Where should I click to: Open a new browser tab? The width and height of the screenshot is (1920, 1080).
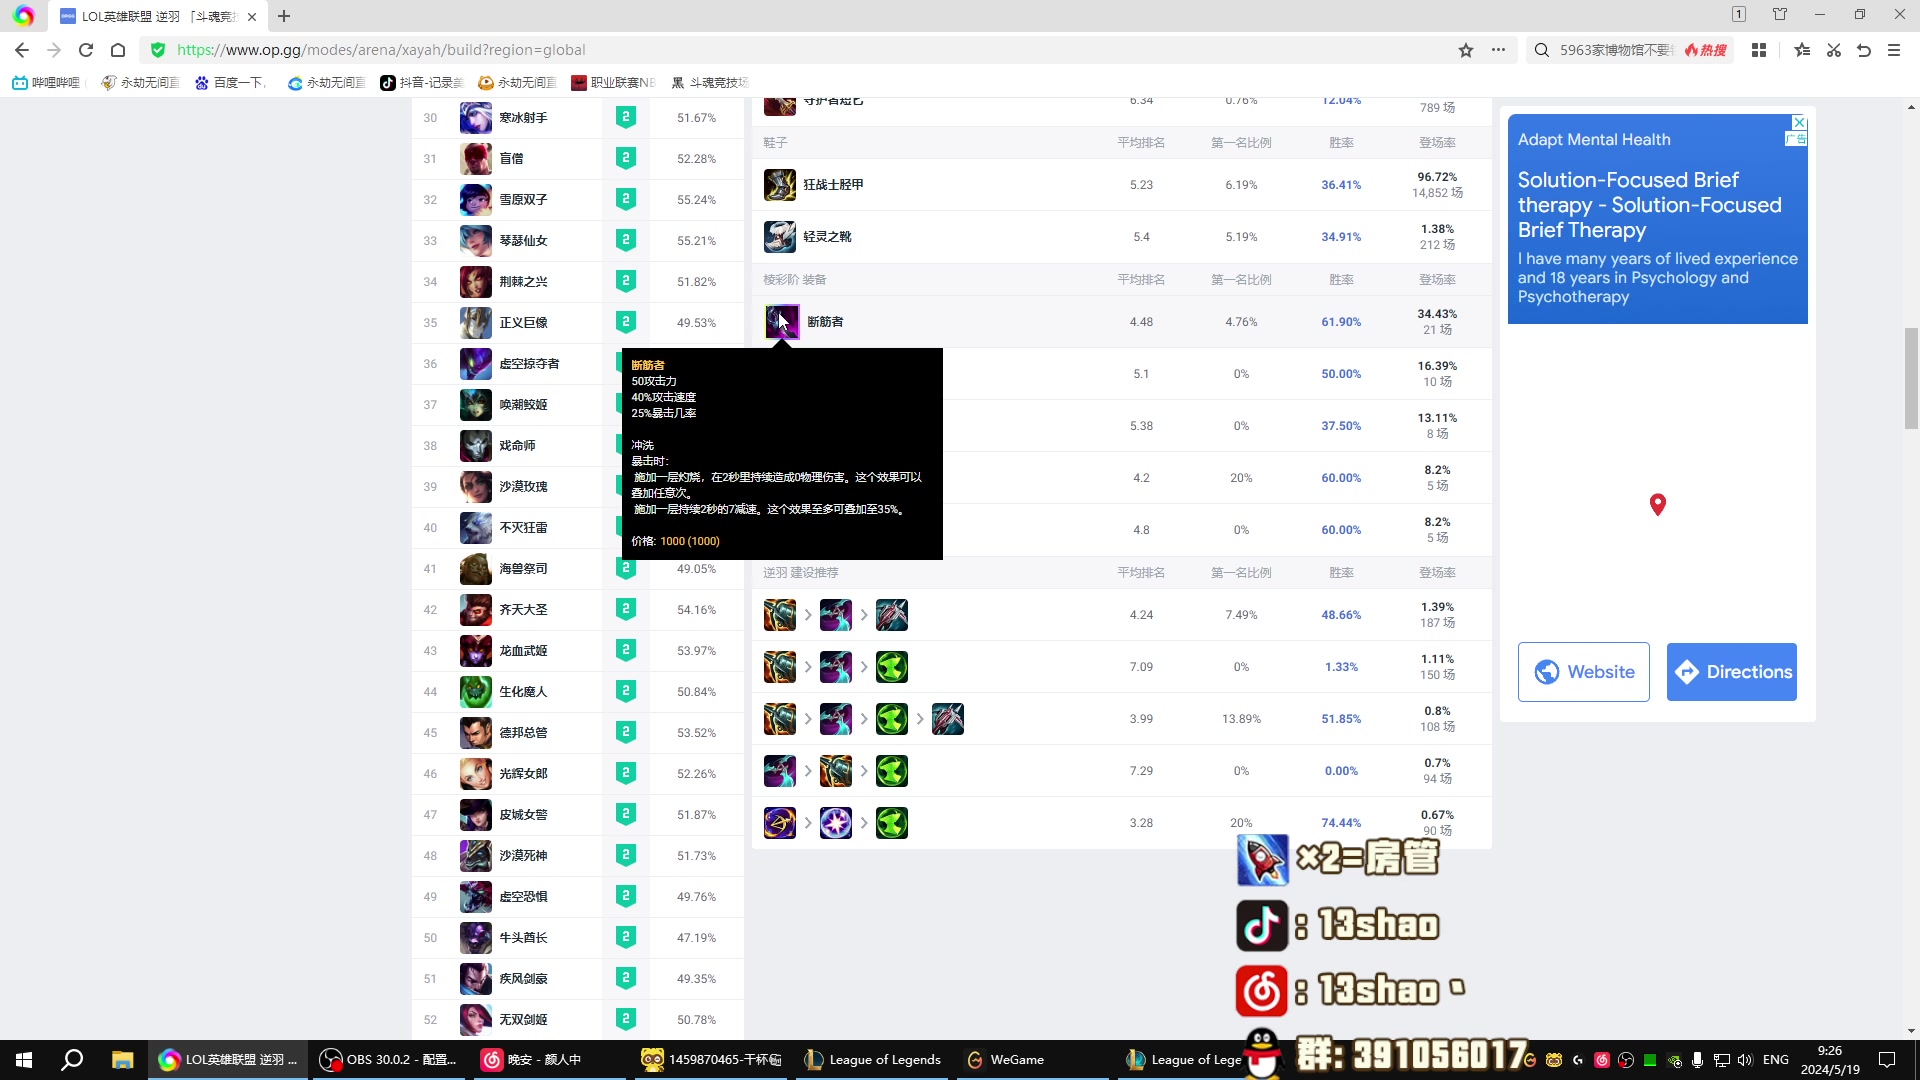[x=284, y=16]
